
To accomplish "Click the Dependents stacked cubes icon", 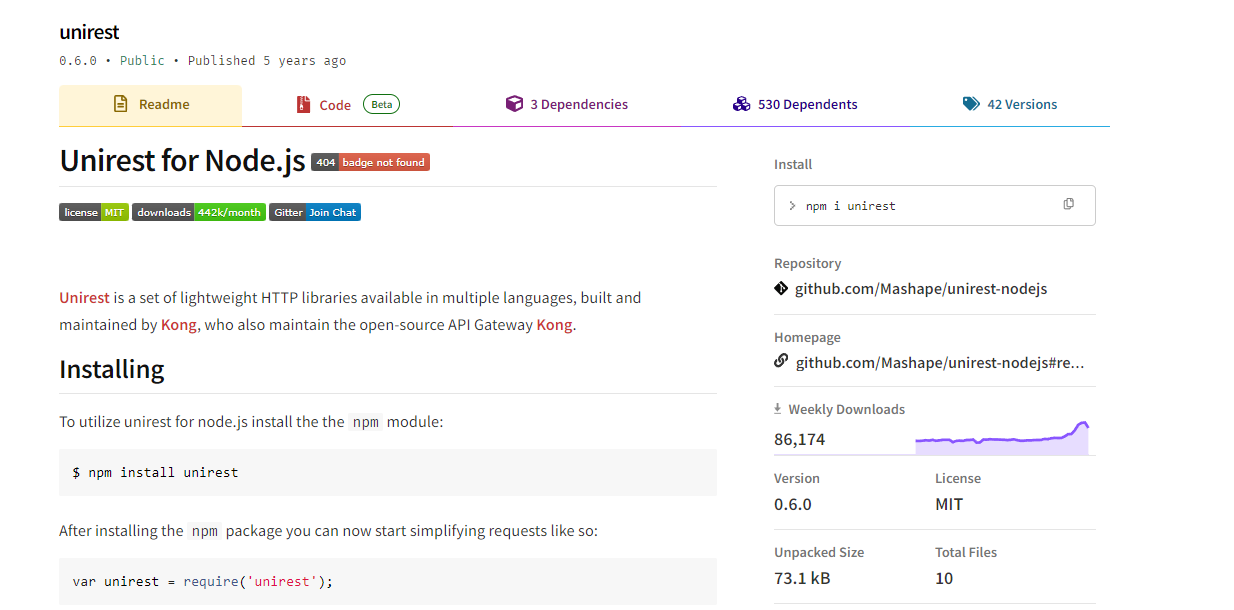I will click(x=741, y=104).
